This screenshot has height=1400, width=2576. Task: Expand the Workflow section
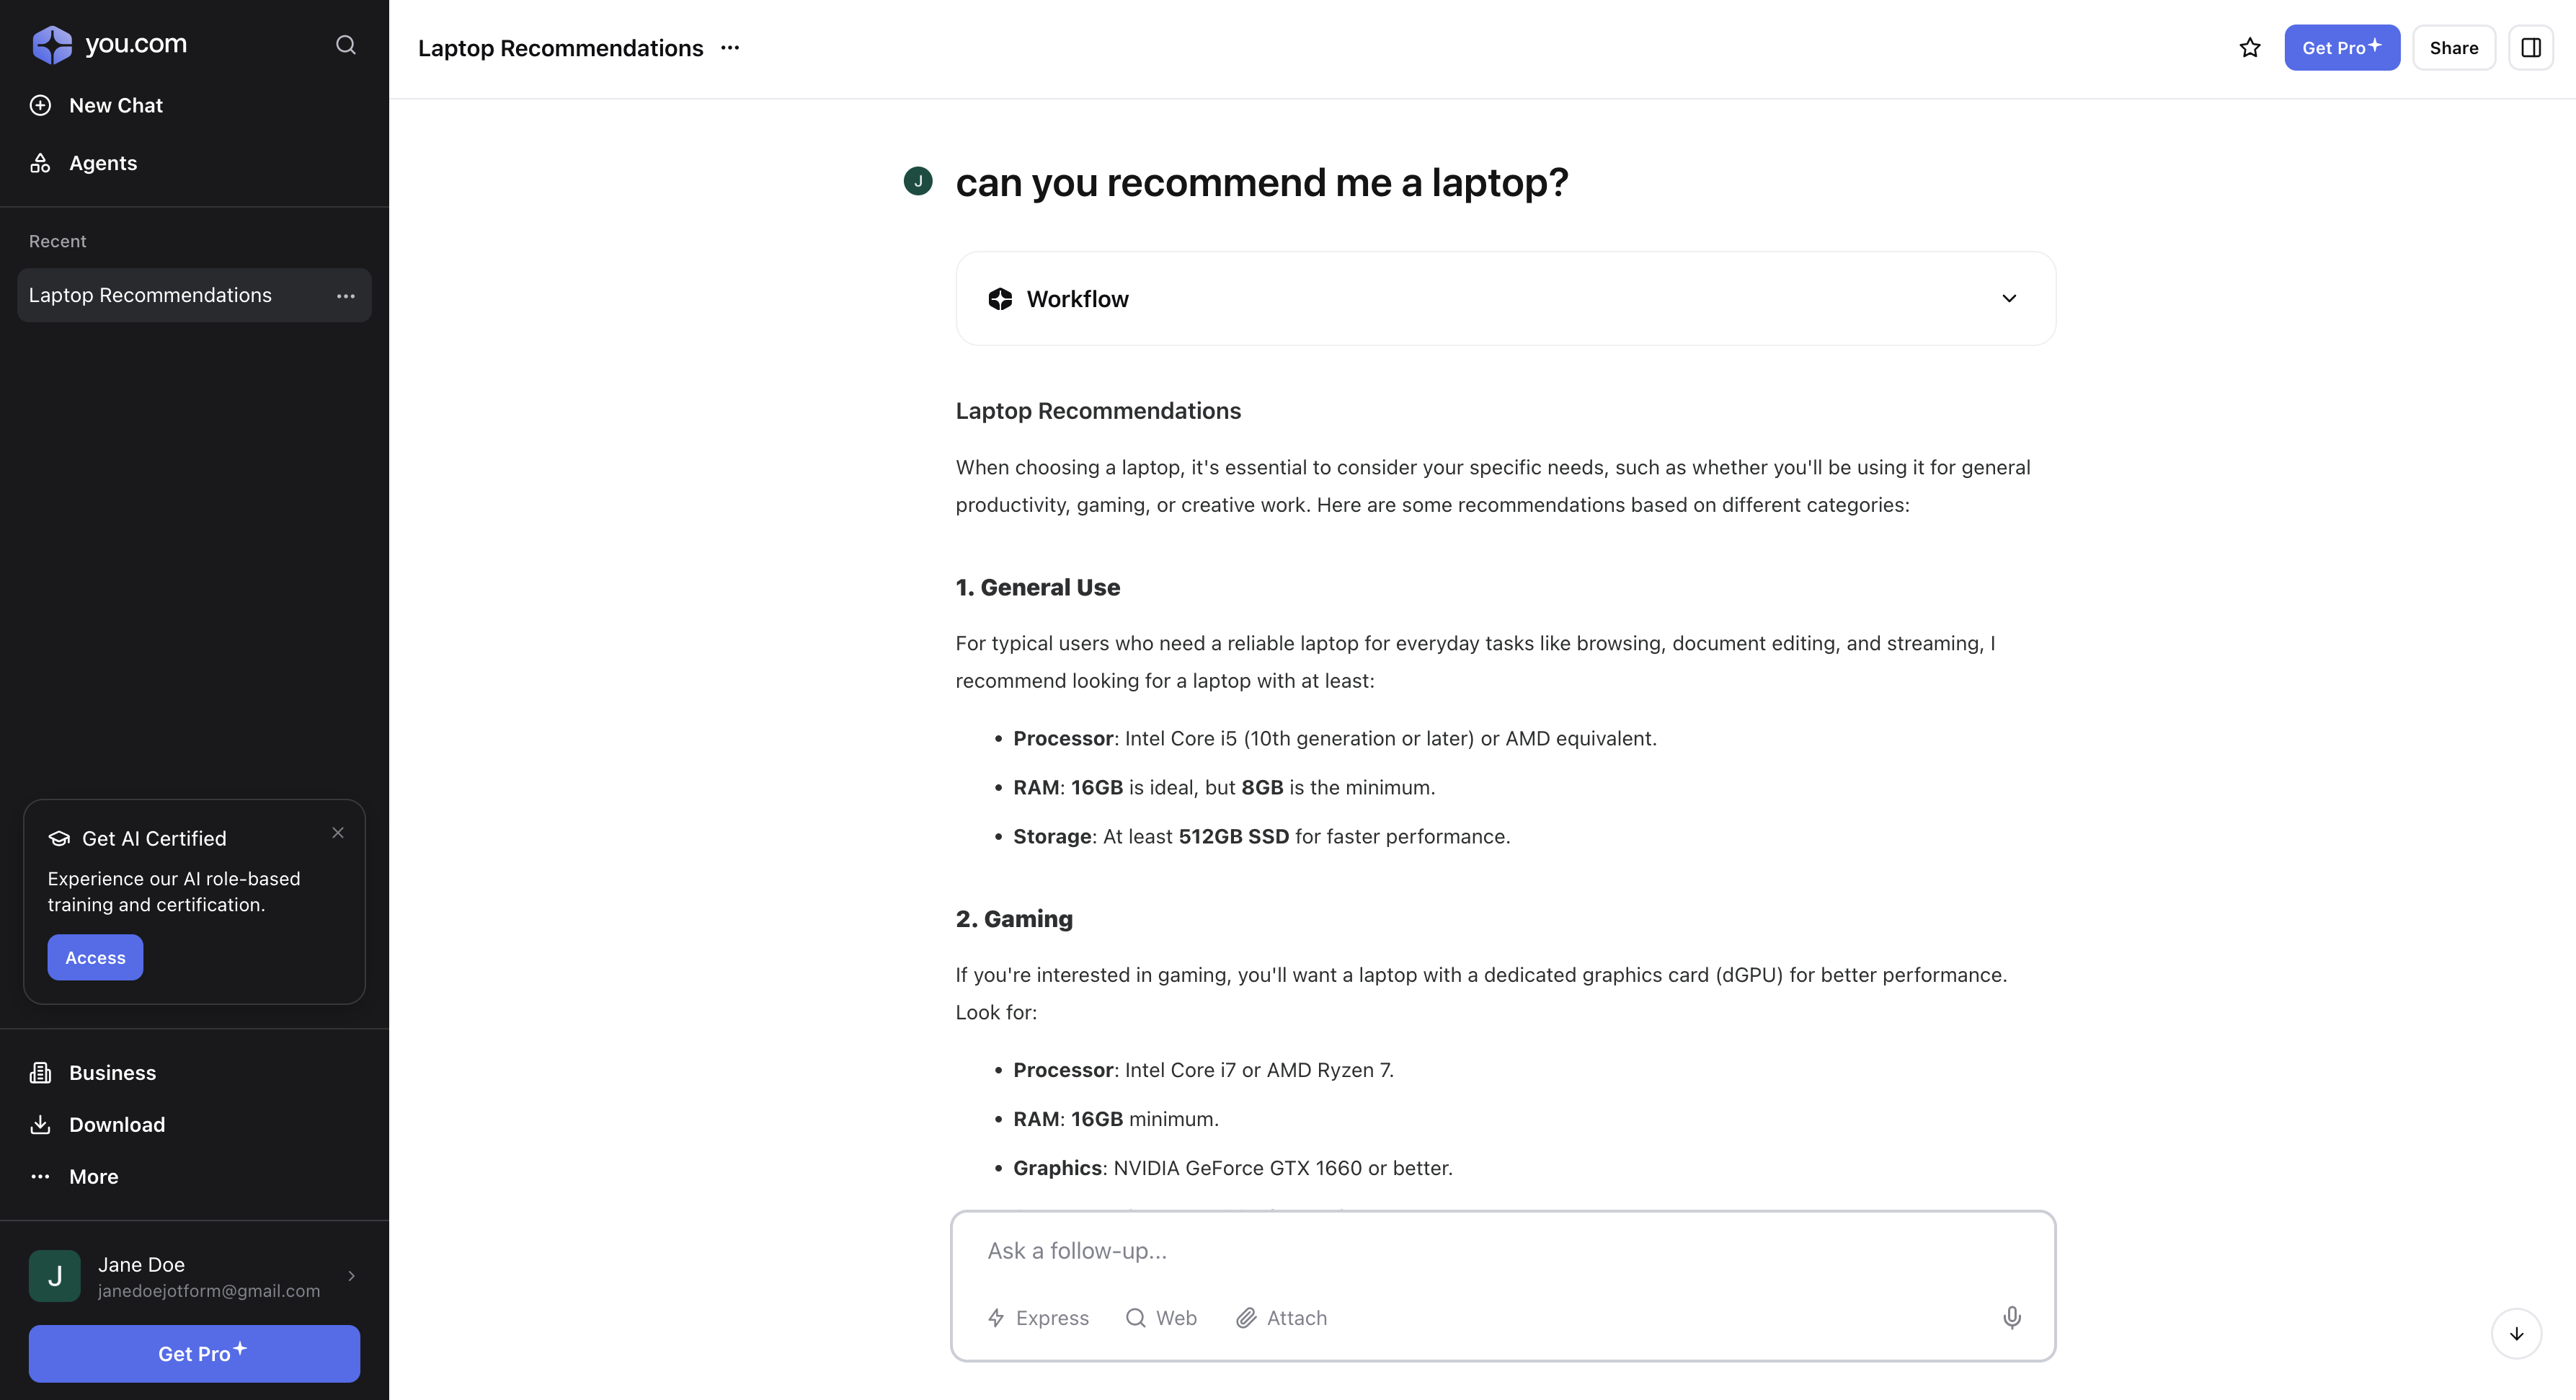[x=2008, y=299]
